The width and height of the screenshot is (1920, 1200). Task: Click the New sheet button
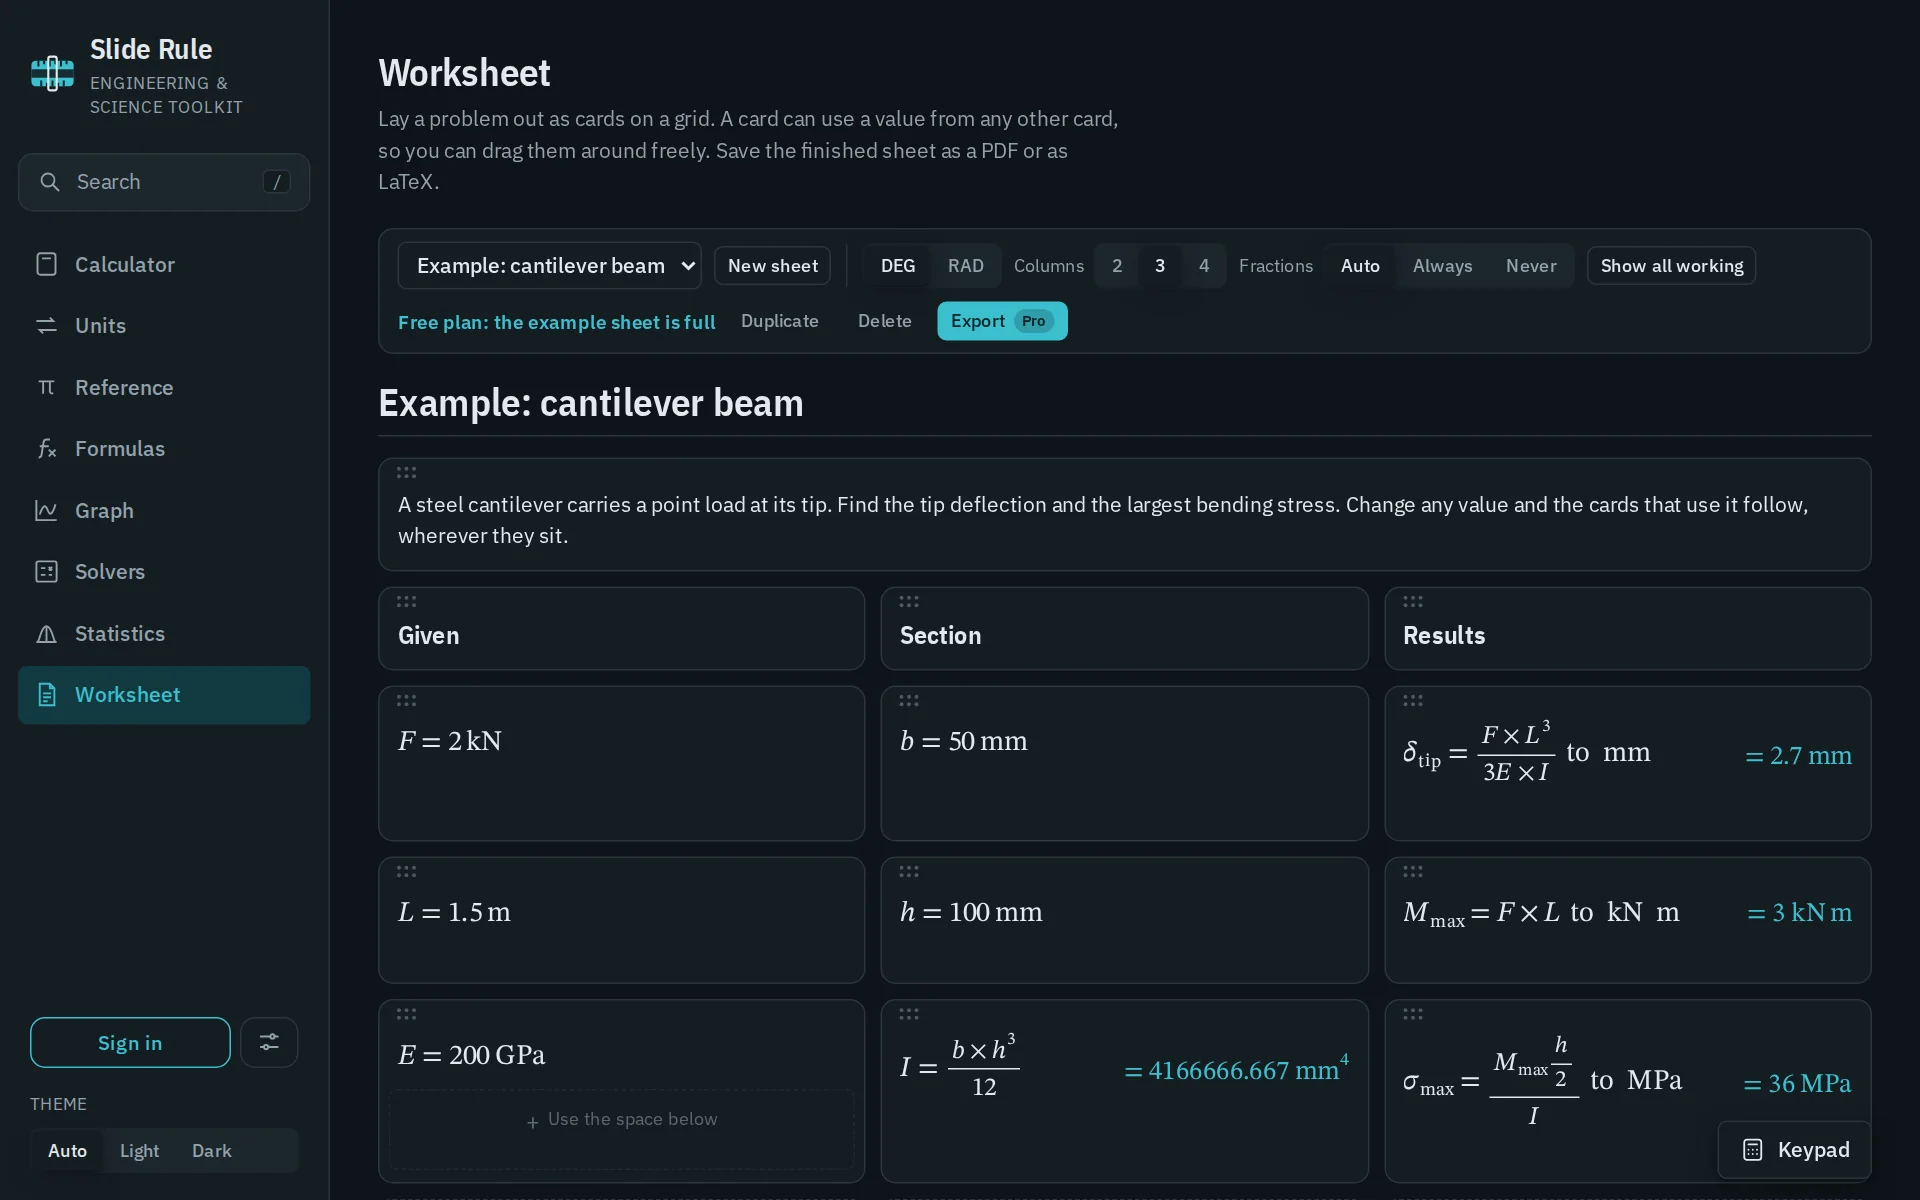772,266
